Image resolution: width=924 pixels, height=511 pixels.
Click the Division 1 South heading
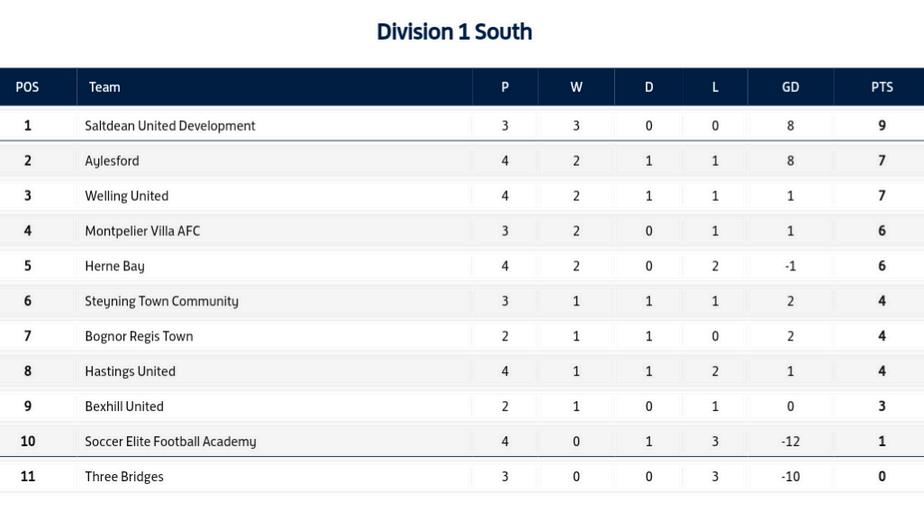pos(454,32)
